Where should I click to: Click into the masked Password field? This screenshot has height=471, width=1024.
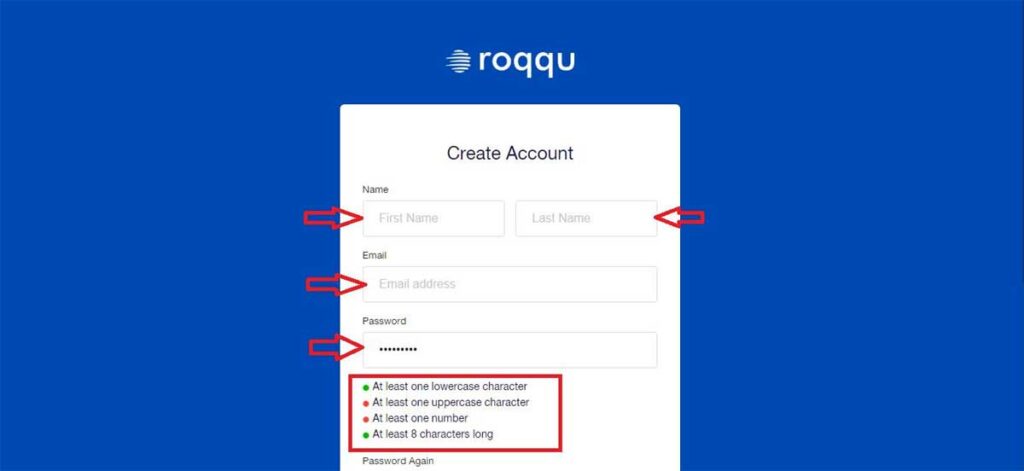510,350
